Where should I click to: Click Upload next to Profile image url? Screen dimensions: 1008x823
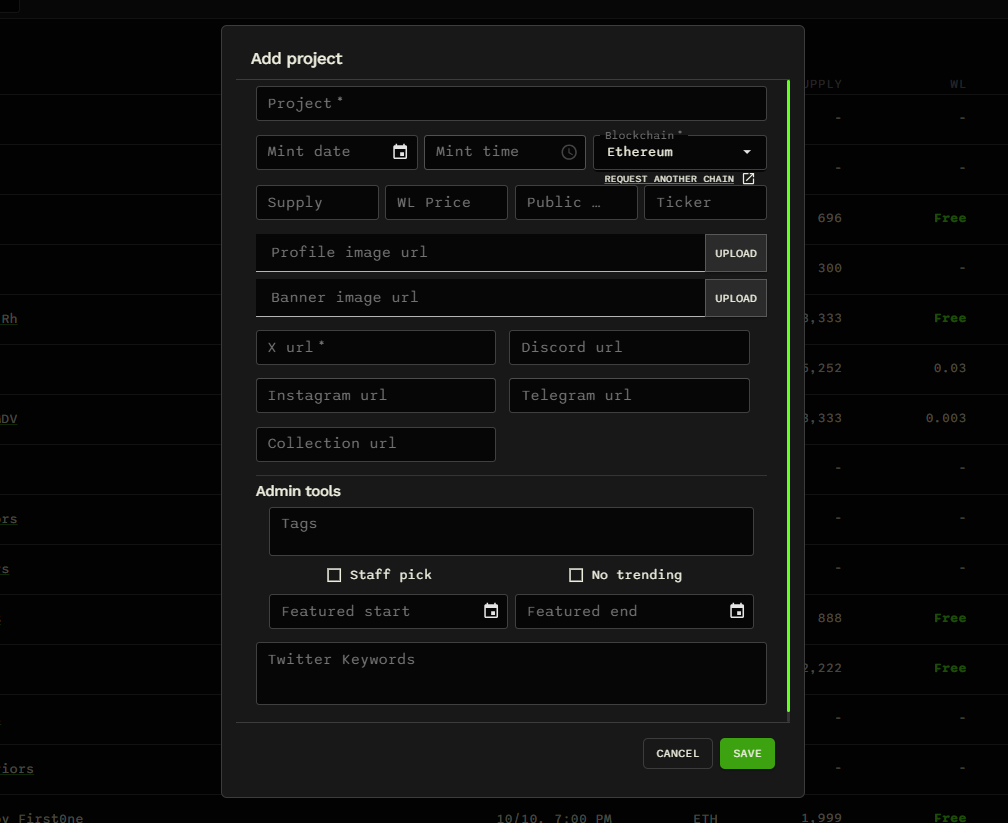[x=735, y=253]
